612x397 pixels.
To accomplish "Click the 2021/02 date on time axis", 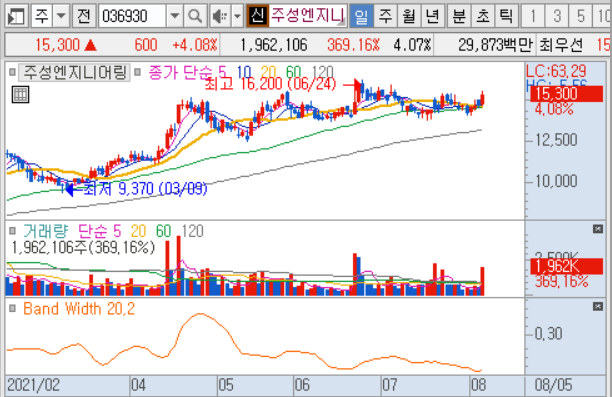I will click(34, 385).
